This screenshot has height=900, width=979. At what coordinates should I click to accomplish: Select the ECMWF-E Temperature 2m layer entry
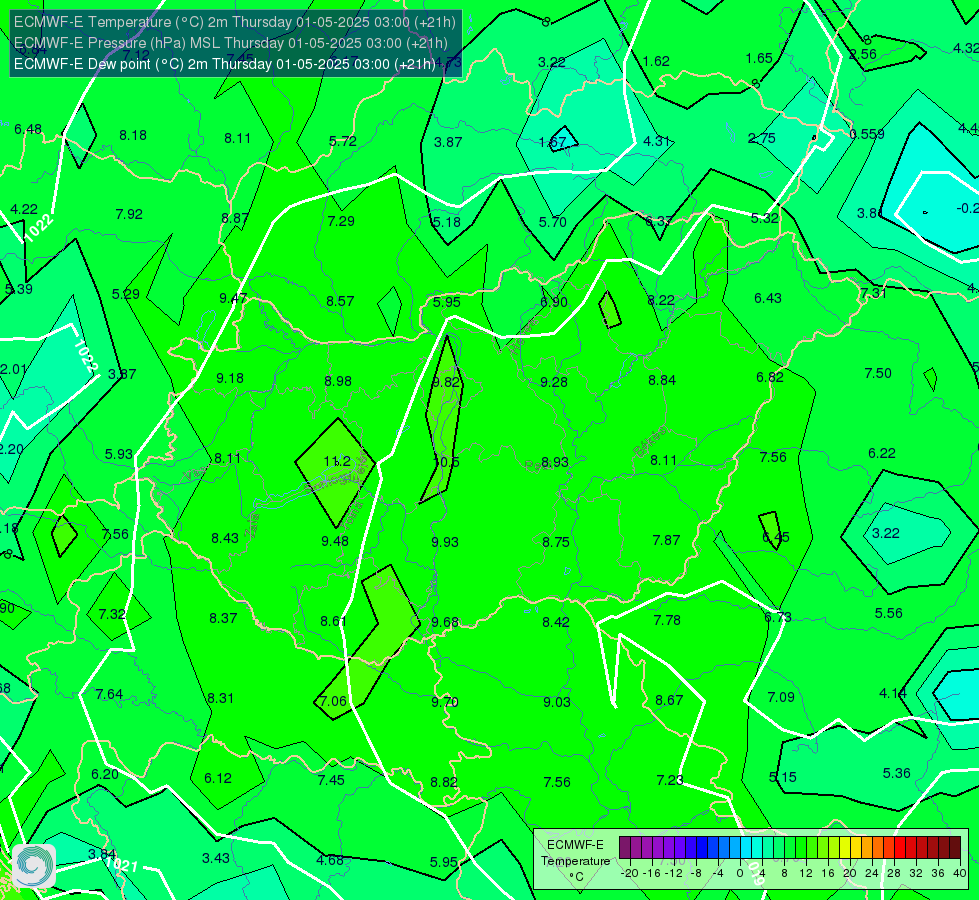click(235, 22)
